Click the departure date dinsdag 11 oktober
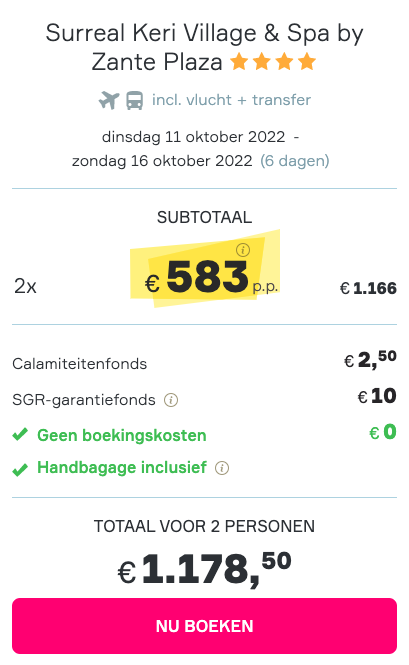The image size is (409, 665). point(193,137)
